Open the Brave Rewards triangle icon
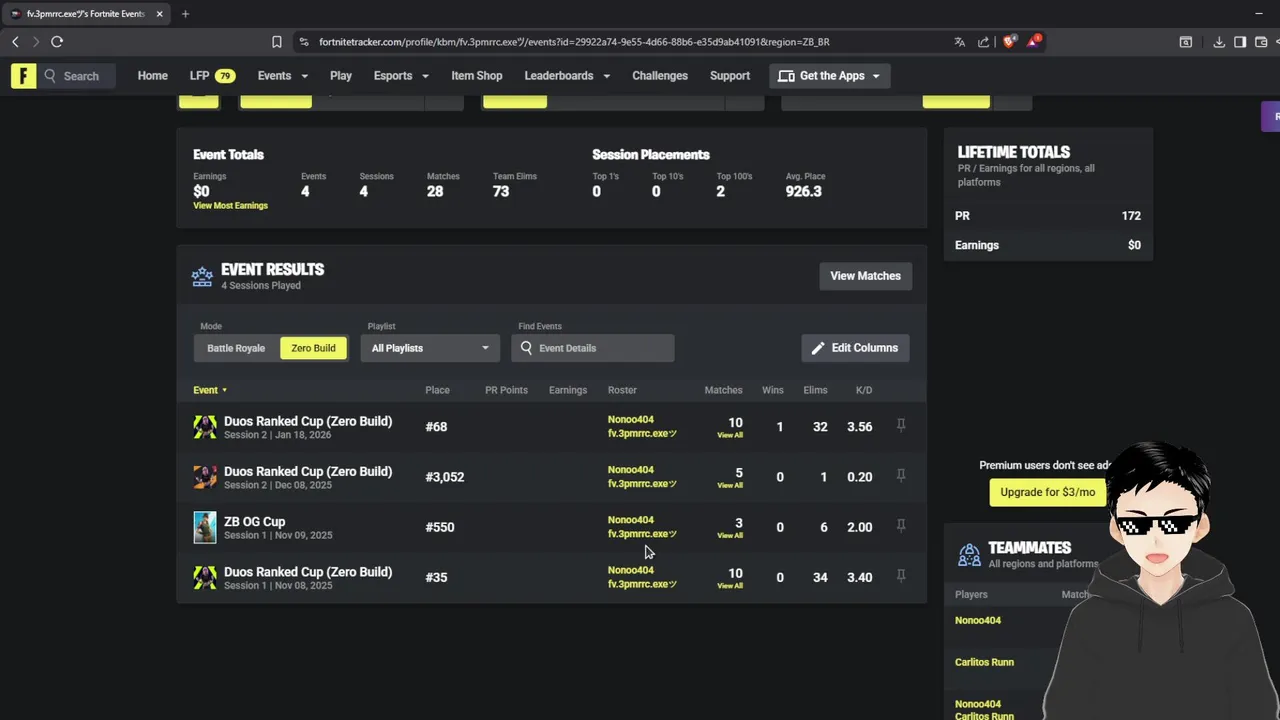The width and height of the screenshot is (1280, 720). (1034, 42)
